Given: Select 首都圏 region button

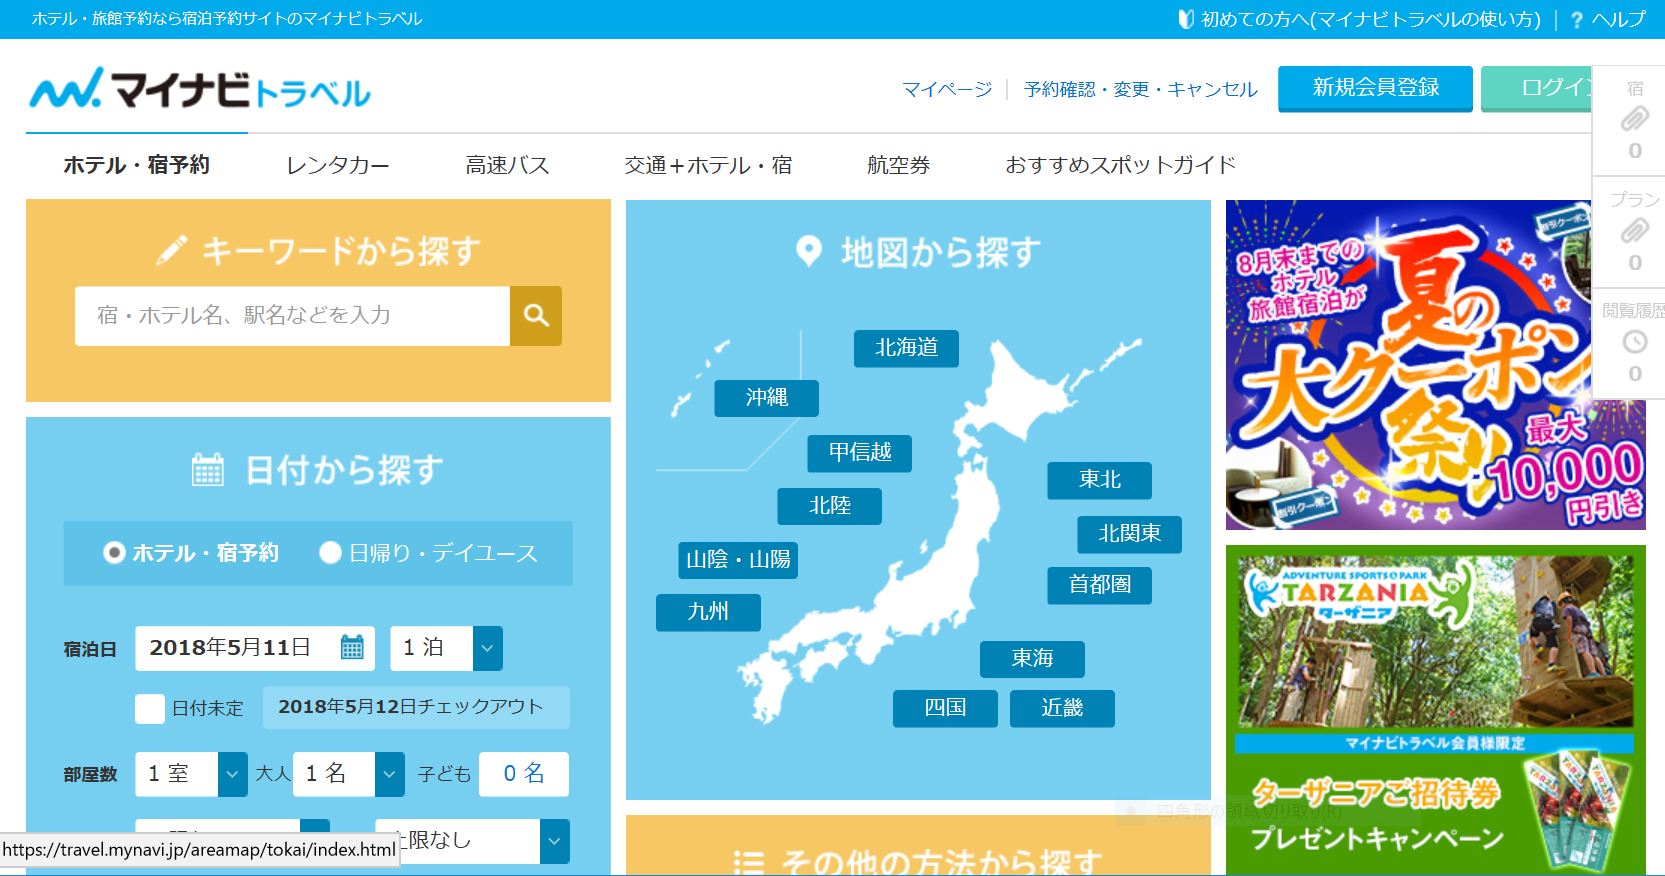Looking at the screenshot, I should [x=1100, y=585].
